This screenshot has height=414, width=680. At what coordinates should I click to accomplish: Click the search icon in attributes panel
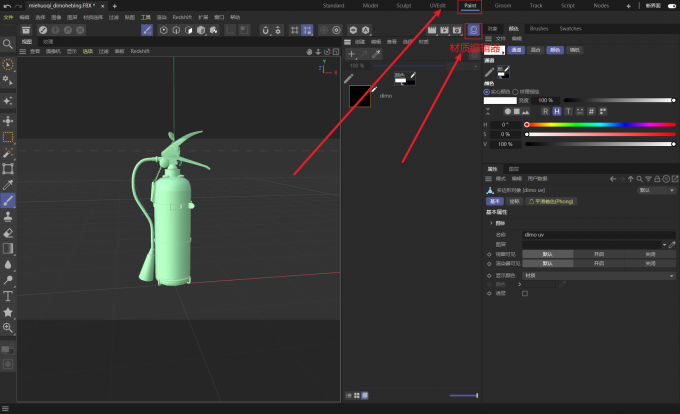640,179
